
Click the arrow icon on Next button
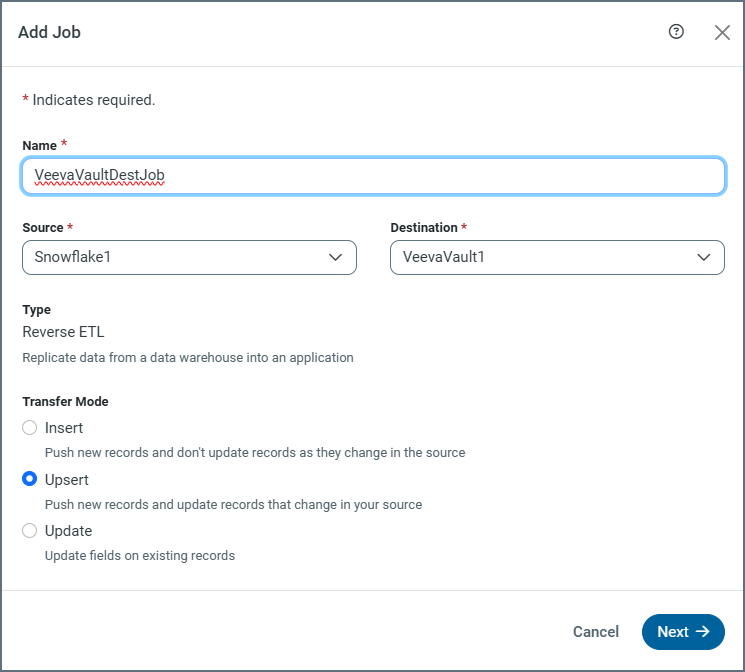(702, 632)
